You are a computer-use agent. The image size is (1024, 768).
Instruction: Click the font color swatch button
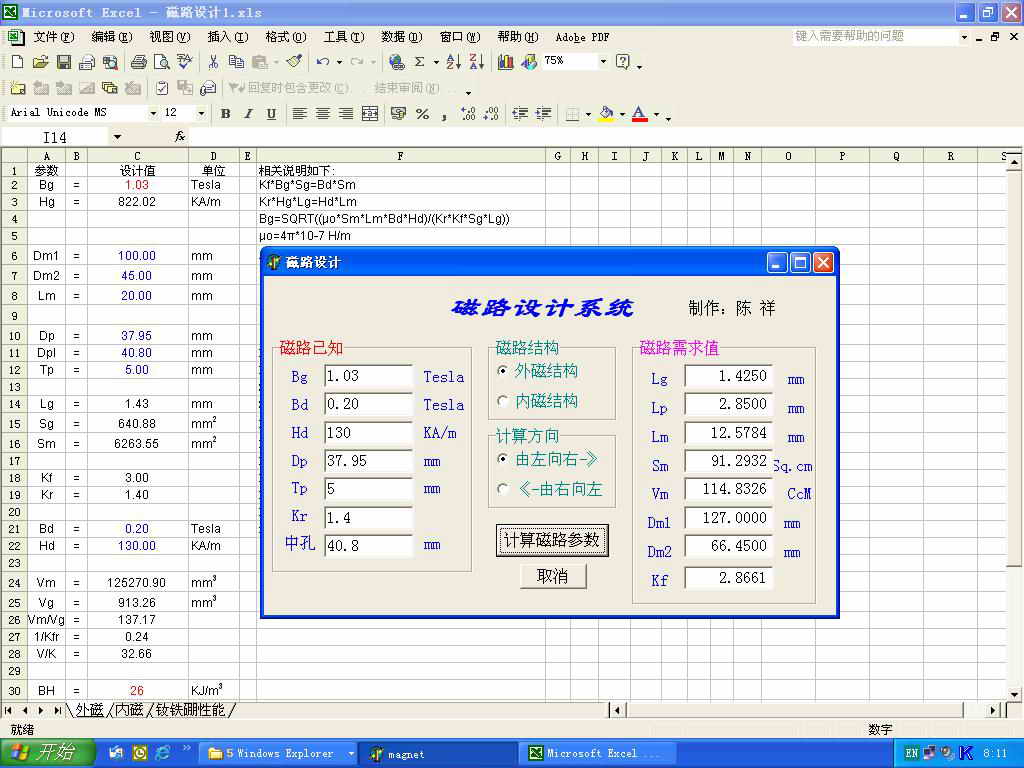pos(640,114)
